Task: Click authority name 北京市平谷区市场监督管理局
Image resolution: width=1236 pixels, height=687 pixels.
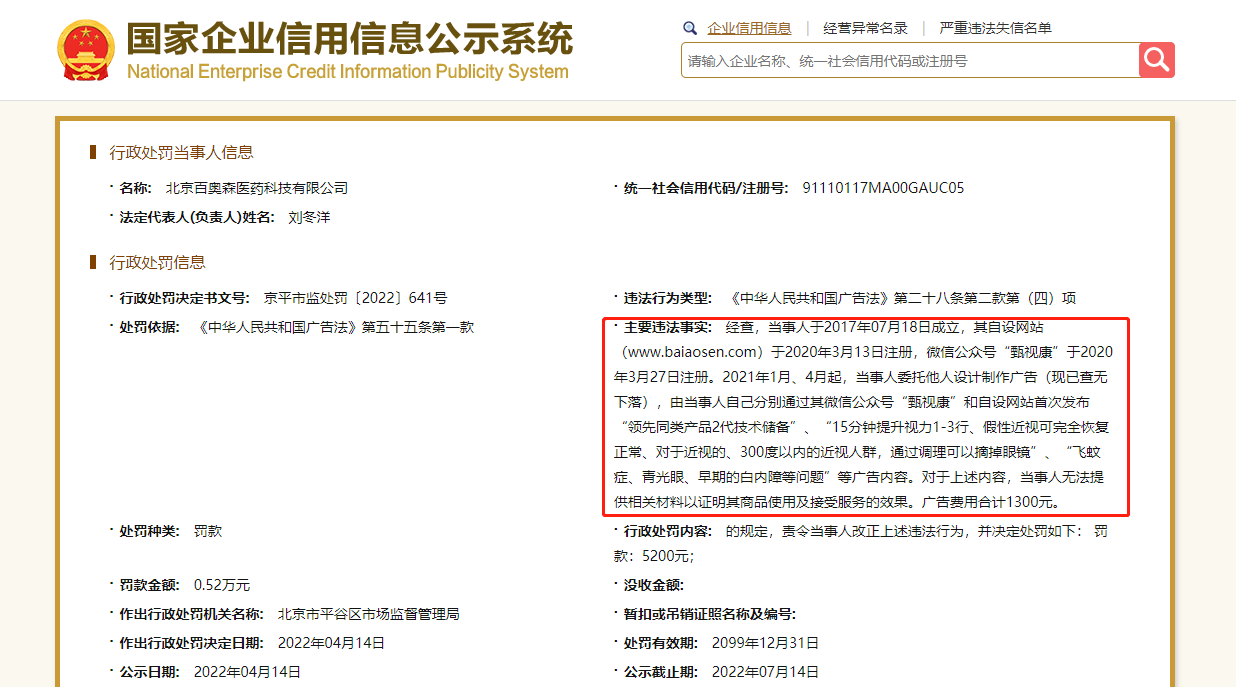Action: [x=368, y=614]
